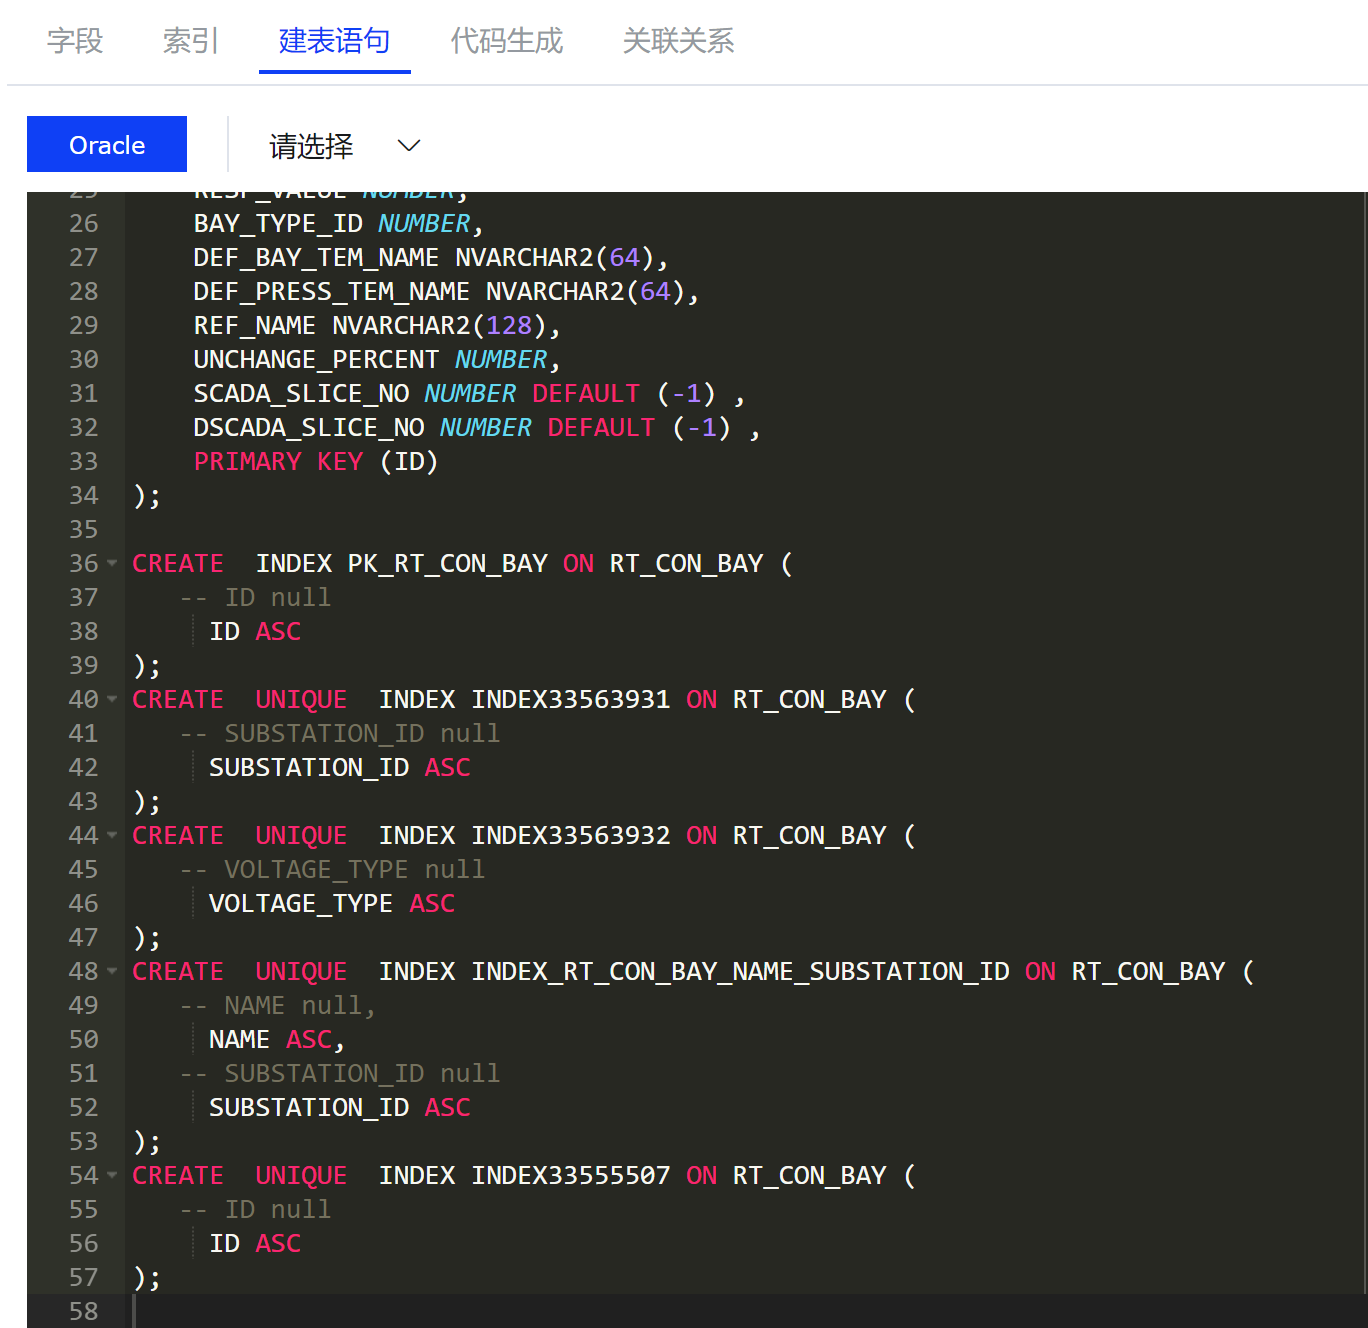Screen dimensions: 1368x1328
Task: Fold the CREATE UNIQUE block at line 44
Action: (112, 836)
